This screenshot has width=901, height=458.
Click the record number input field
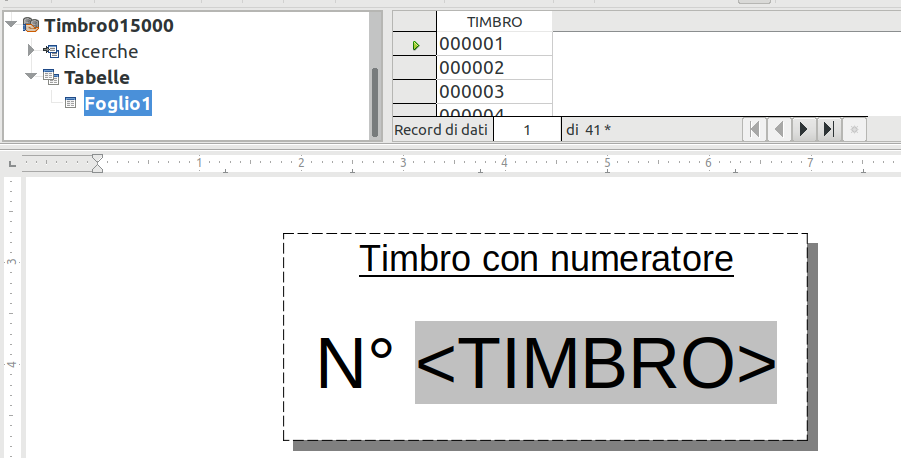coord(527,129)
